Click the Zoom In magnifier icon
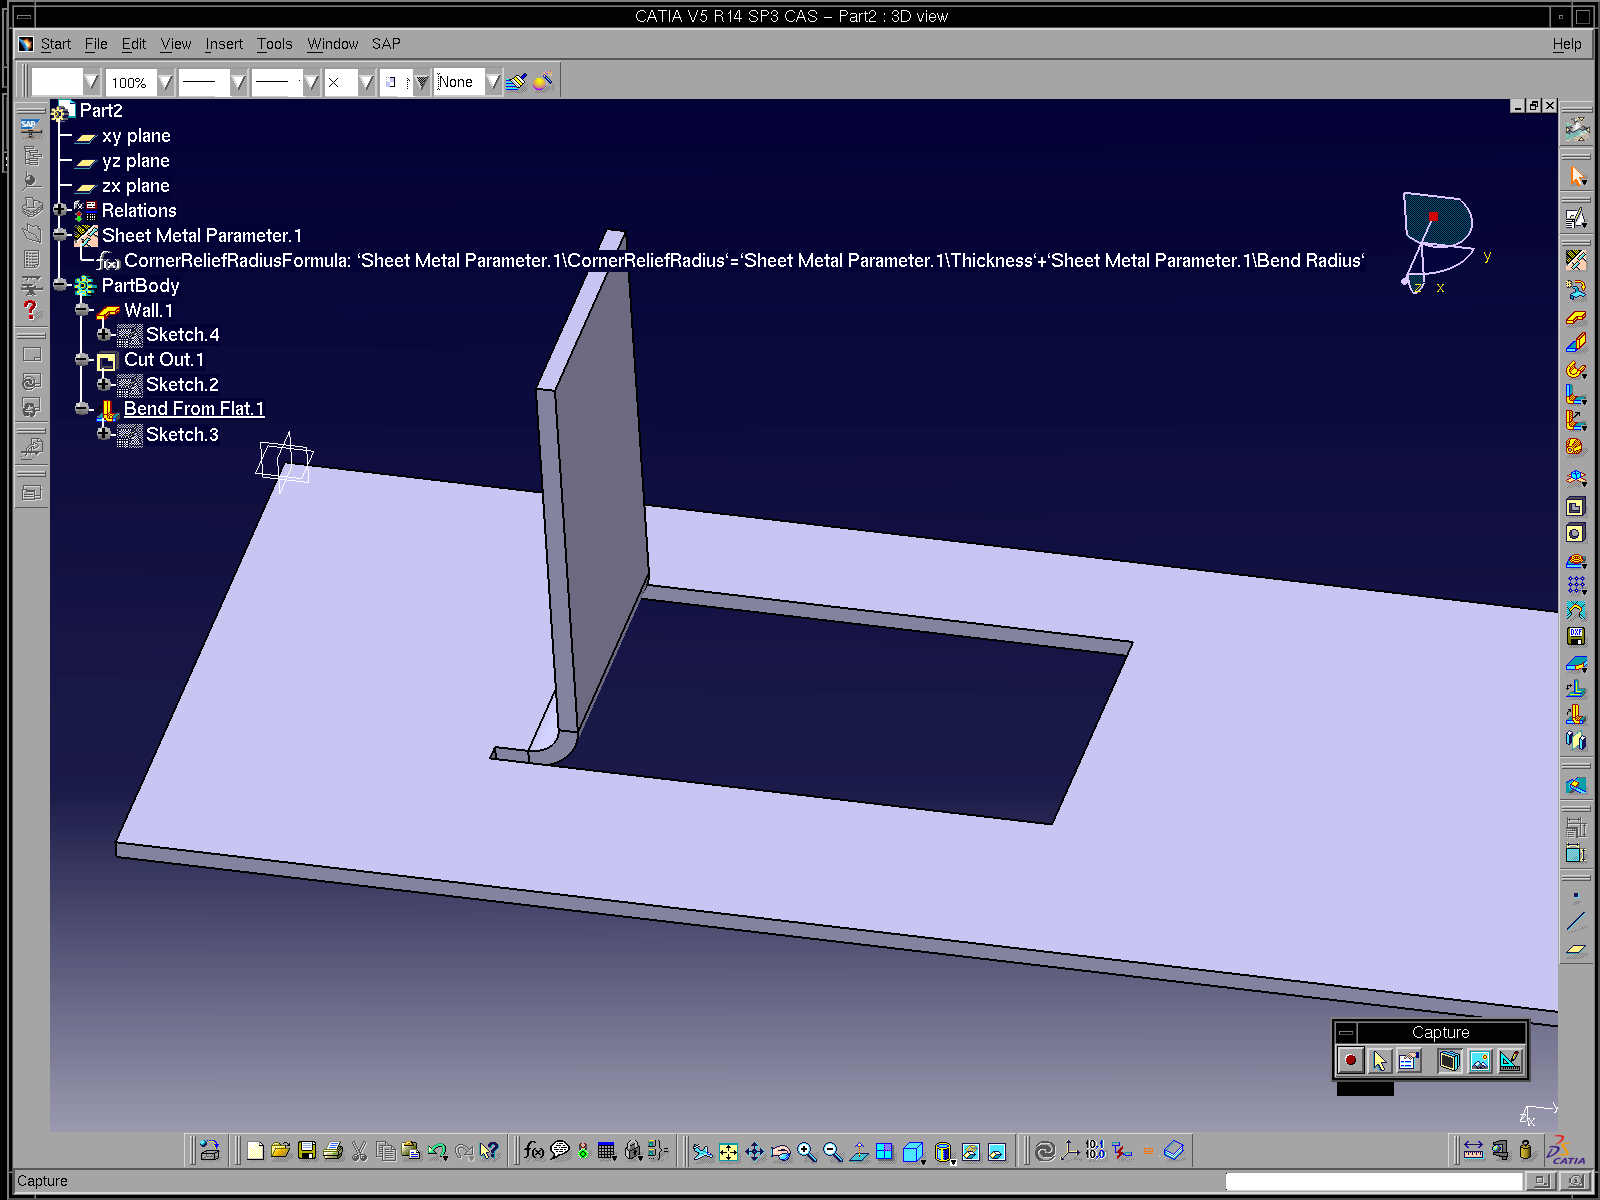Screen dimensions: 1600x1200 tap(807, 1152)
